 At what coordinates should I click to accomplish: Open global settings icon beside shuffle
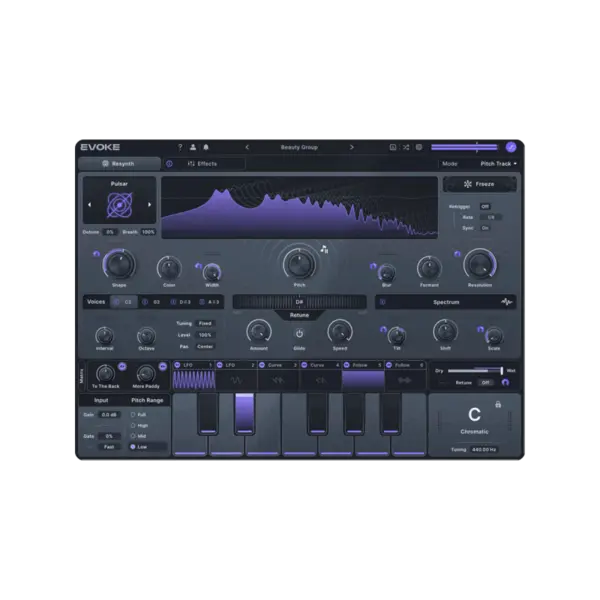419,147
